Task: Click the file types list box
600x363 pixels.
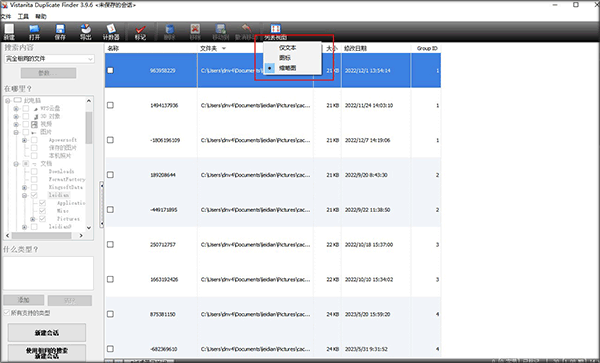Action: coord(48,273)
